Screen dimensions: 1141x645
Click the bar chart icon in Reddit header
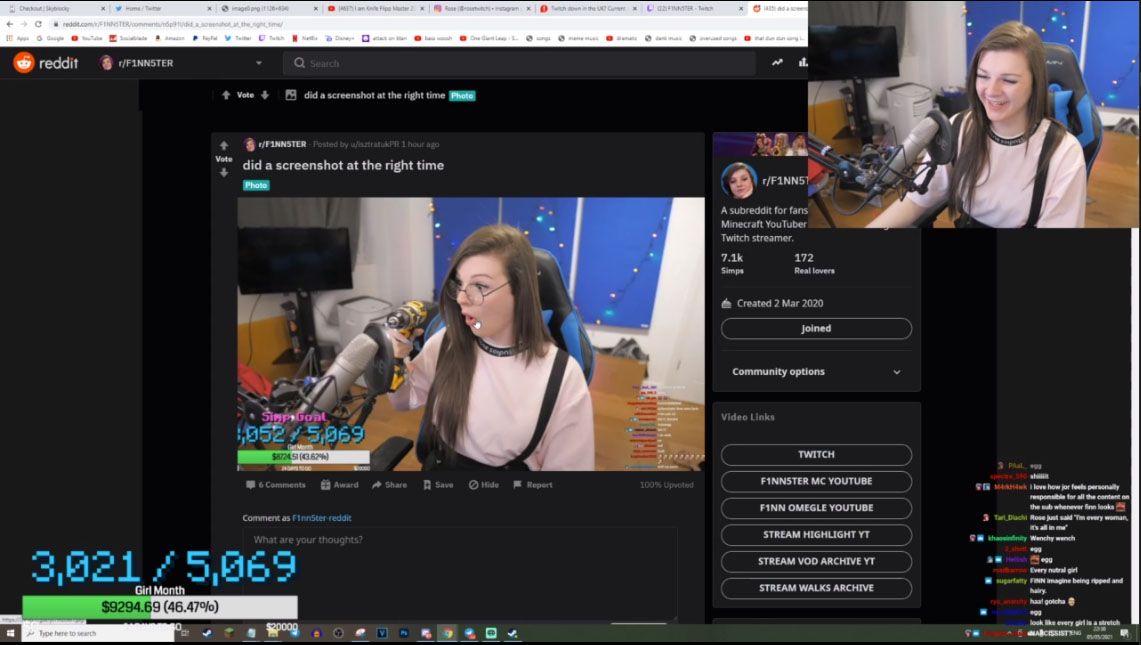803,63
